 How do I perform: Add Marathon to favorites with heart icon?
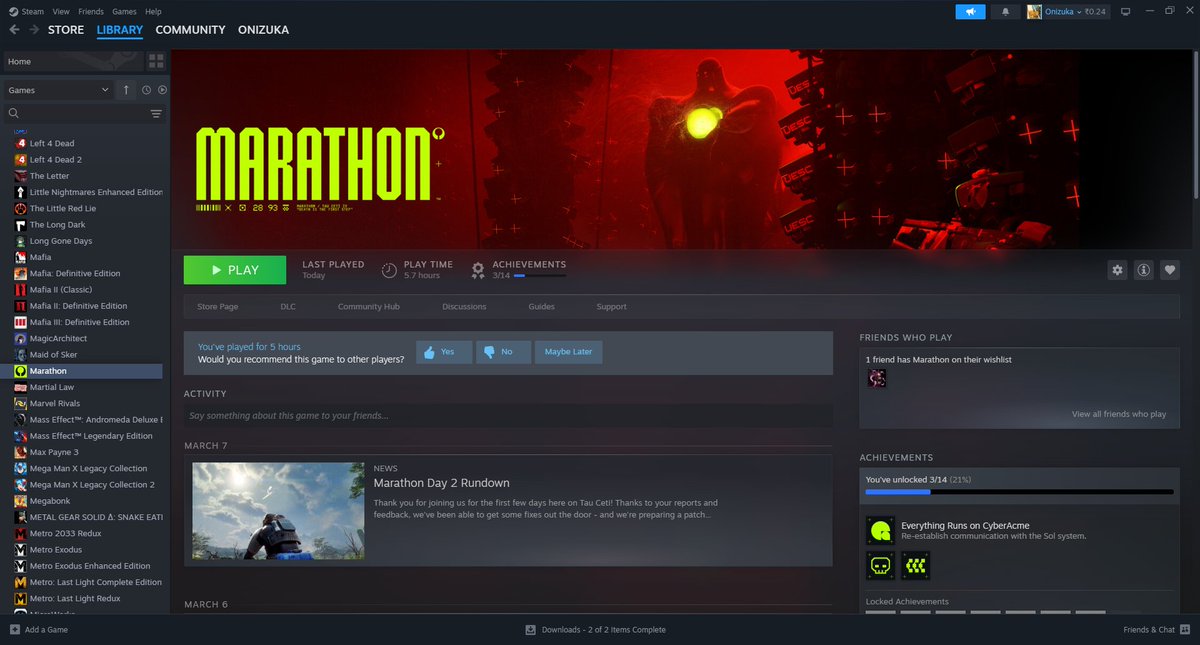coord(1169,270)
